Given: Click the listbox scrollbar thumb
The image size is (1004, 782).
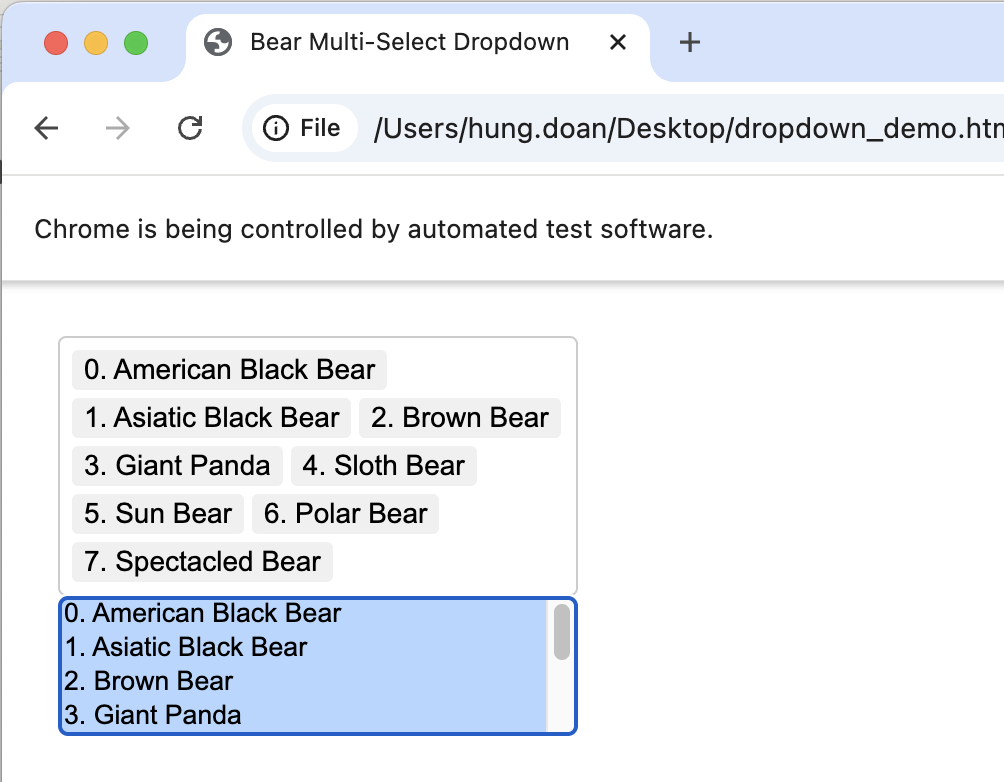Looking at the screenshot, I should tap(562, 632).
